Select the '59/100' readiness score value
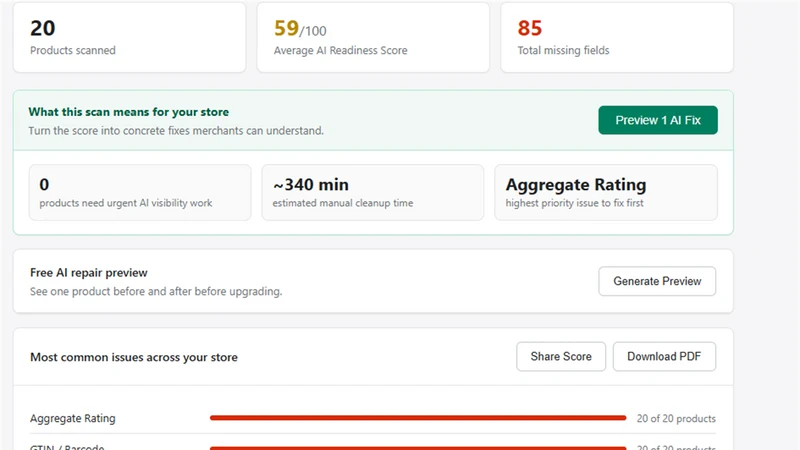 tap(300, 29)
